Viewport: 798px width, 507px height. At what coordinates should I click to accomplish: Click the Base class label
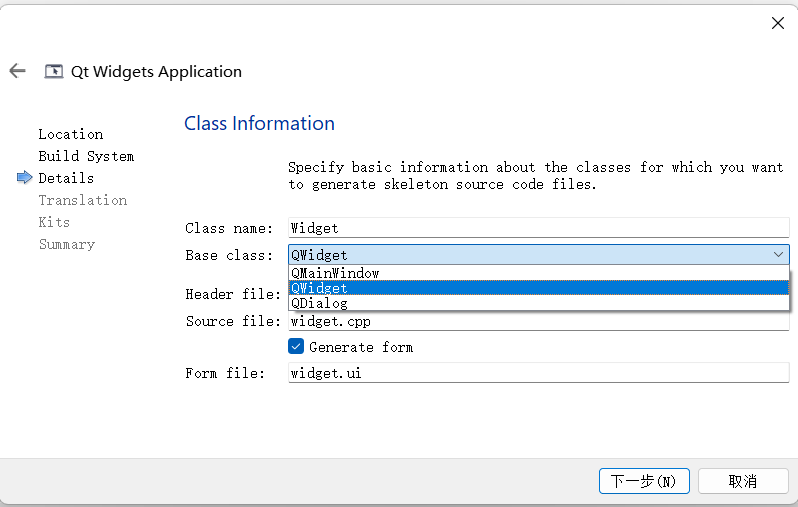[229, 255]
